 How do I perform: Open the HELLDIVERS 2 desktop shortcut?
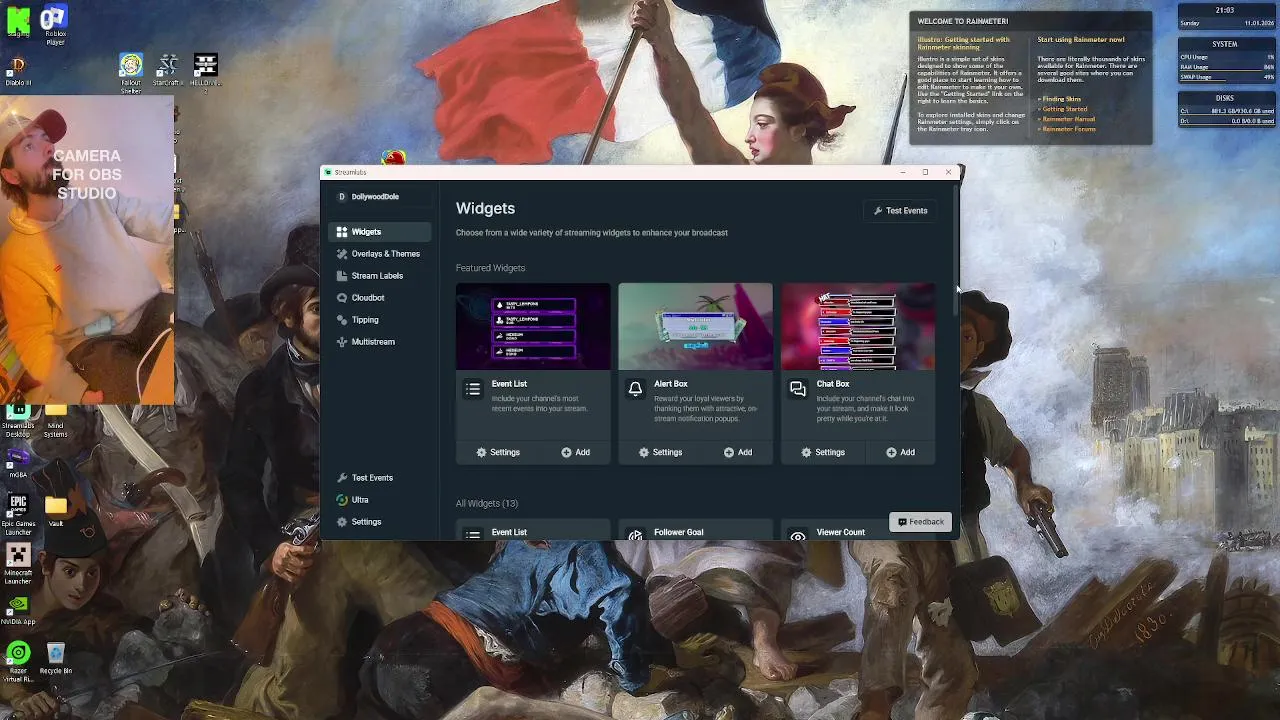coord(205,74)
